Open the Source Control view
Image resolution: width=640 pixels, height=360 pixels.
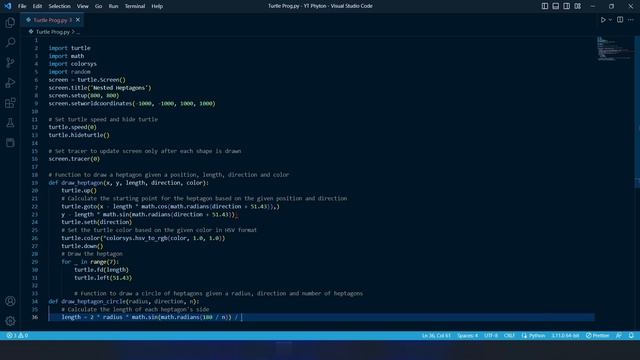point(10,62)
